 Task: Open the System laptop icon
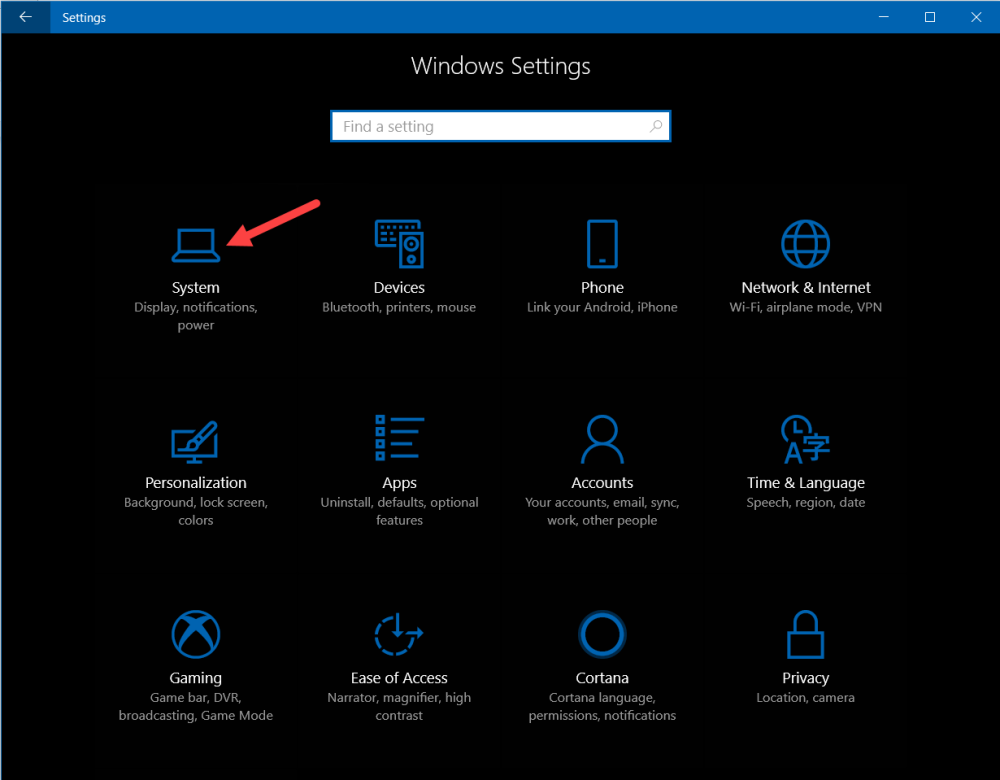click(x=196, y=246)
